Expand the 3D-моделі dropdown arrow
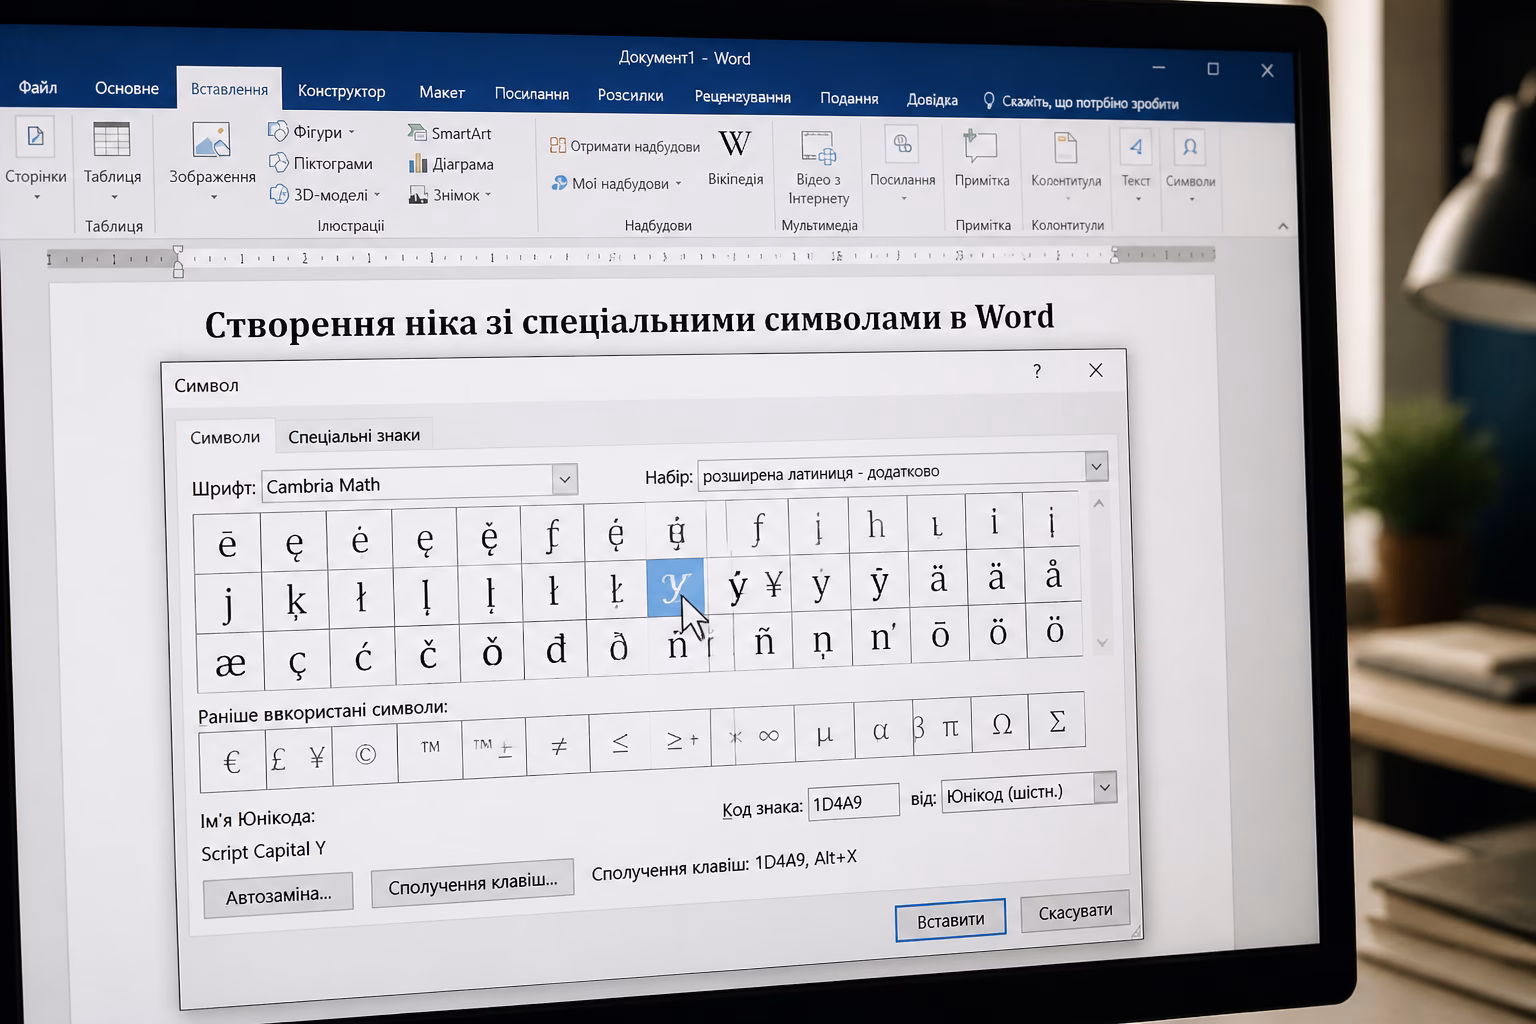Viewport: 1536px width, 1024px height. coord(377,195)
